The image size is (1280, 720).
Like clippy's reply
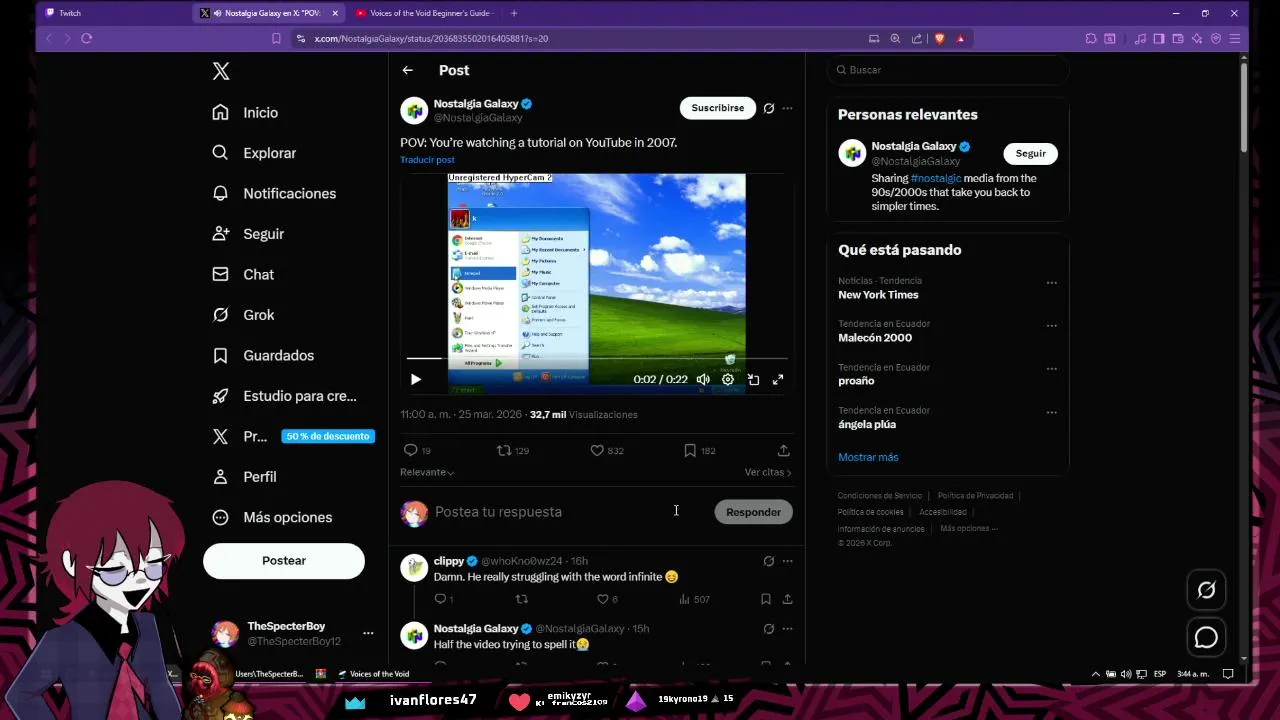pos(602,599)
